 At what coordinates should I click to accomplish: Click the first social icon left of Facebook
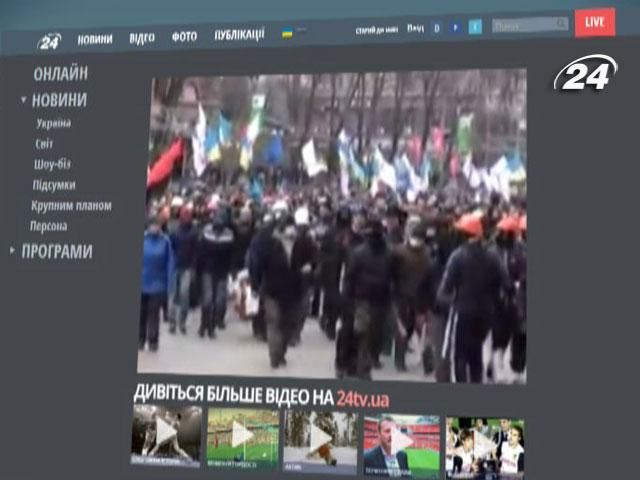coord(436,28)
